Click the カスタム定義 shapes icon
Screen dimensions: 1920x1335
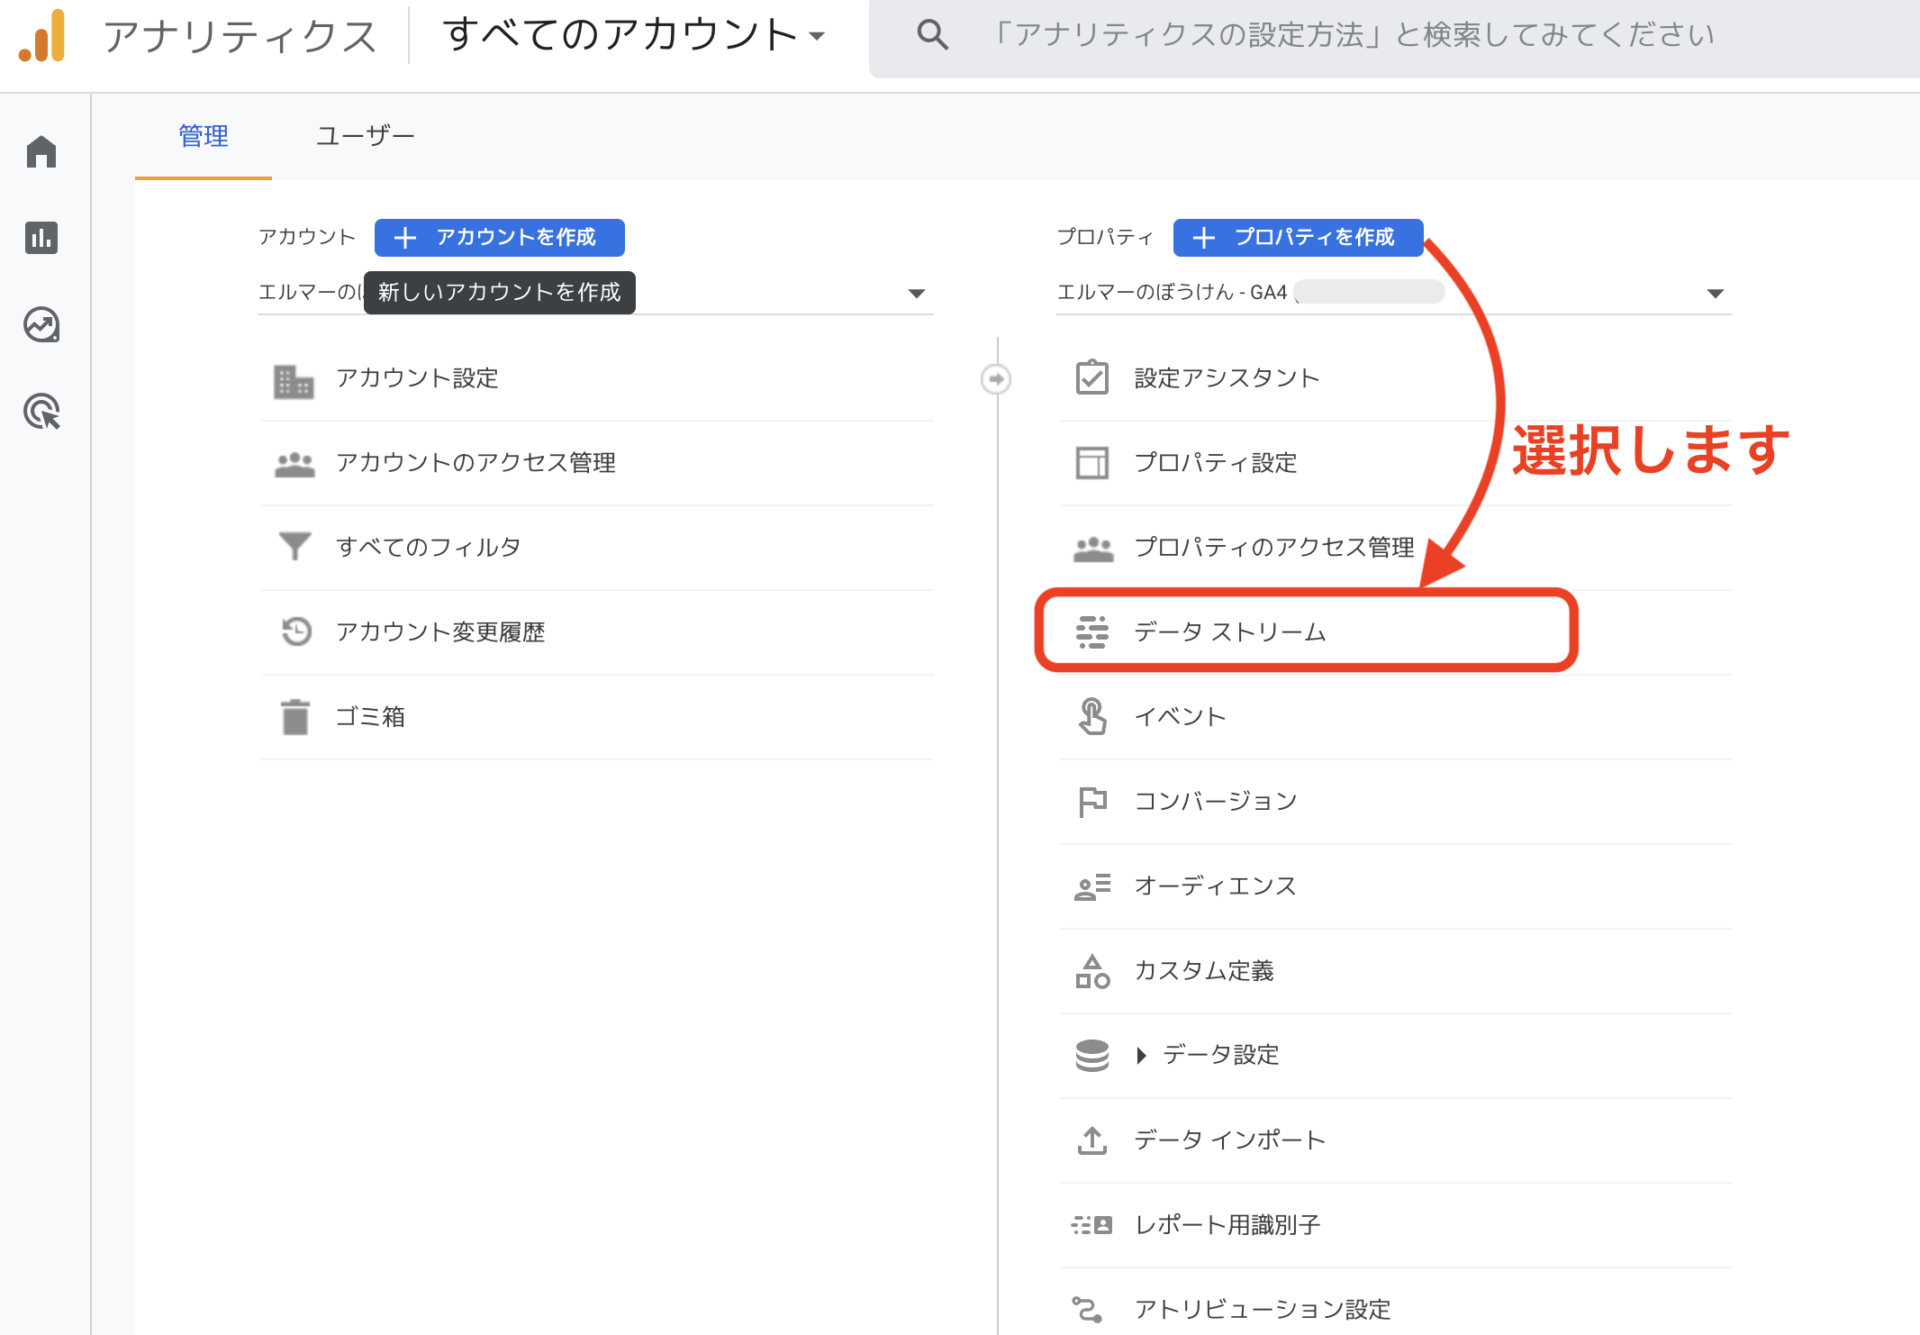(1092, 970)
